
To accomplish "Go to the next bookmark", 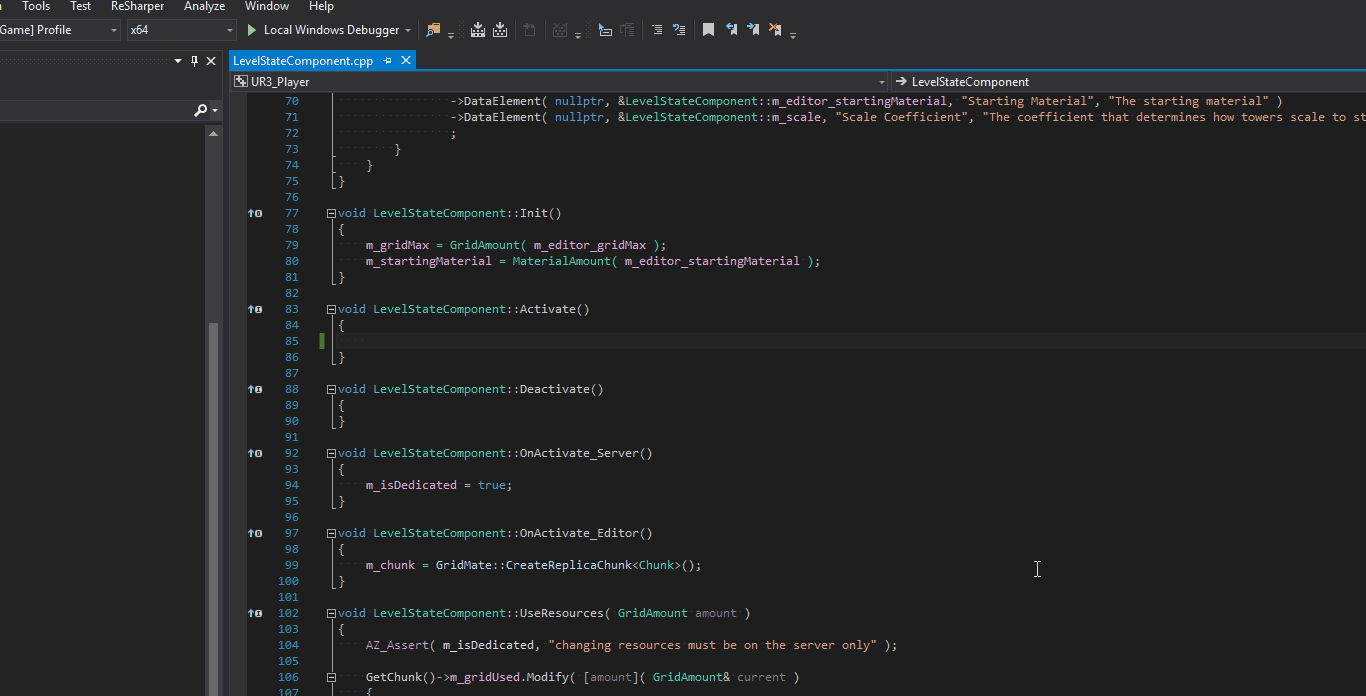I will tap(753, 30).
